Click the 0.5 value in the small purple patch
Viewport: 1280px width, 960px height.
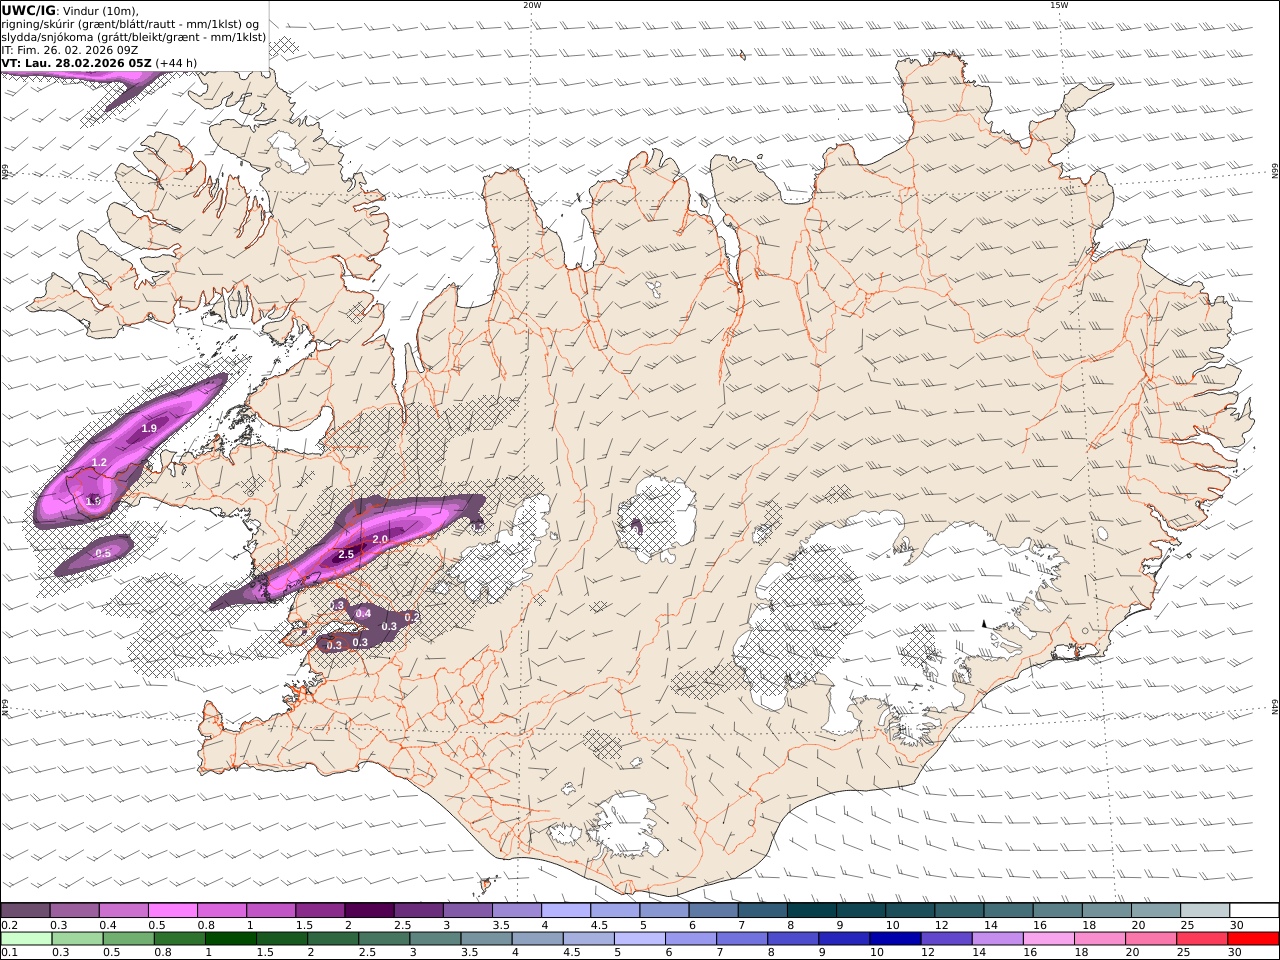pos(103,553)
